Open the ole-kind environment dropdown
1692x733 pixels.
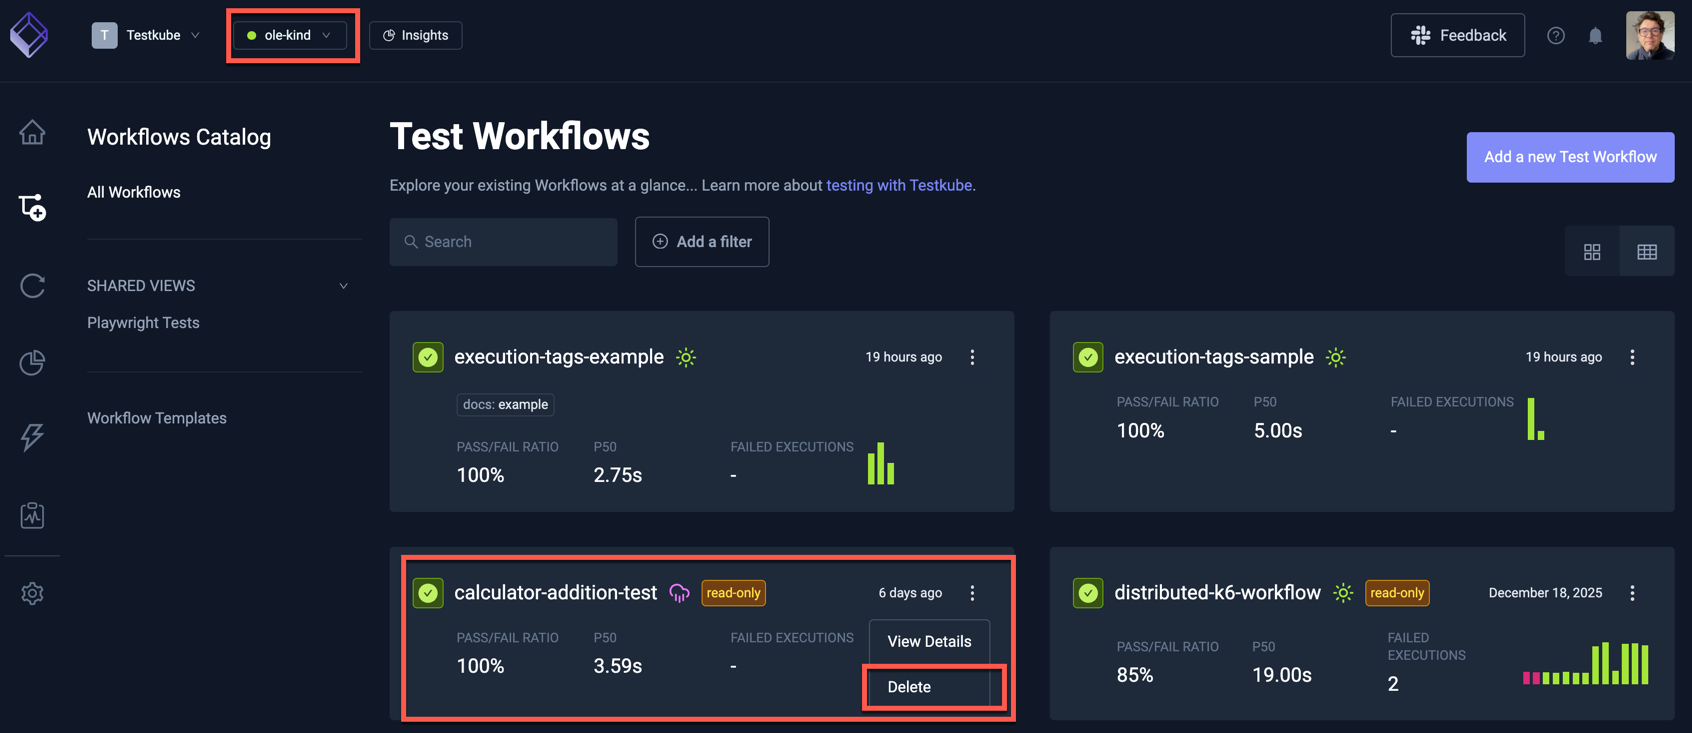pyautogui.click(x=291, y=35)
